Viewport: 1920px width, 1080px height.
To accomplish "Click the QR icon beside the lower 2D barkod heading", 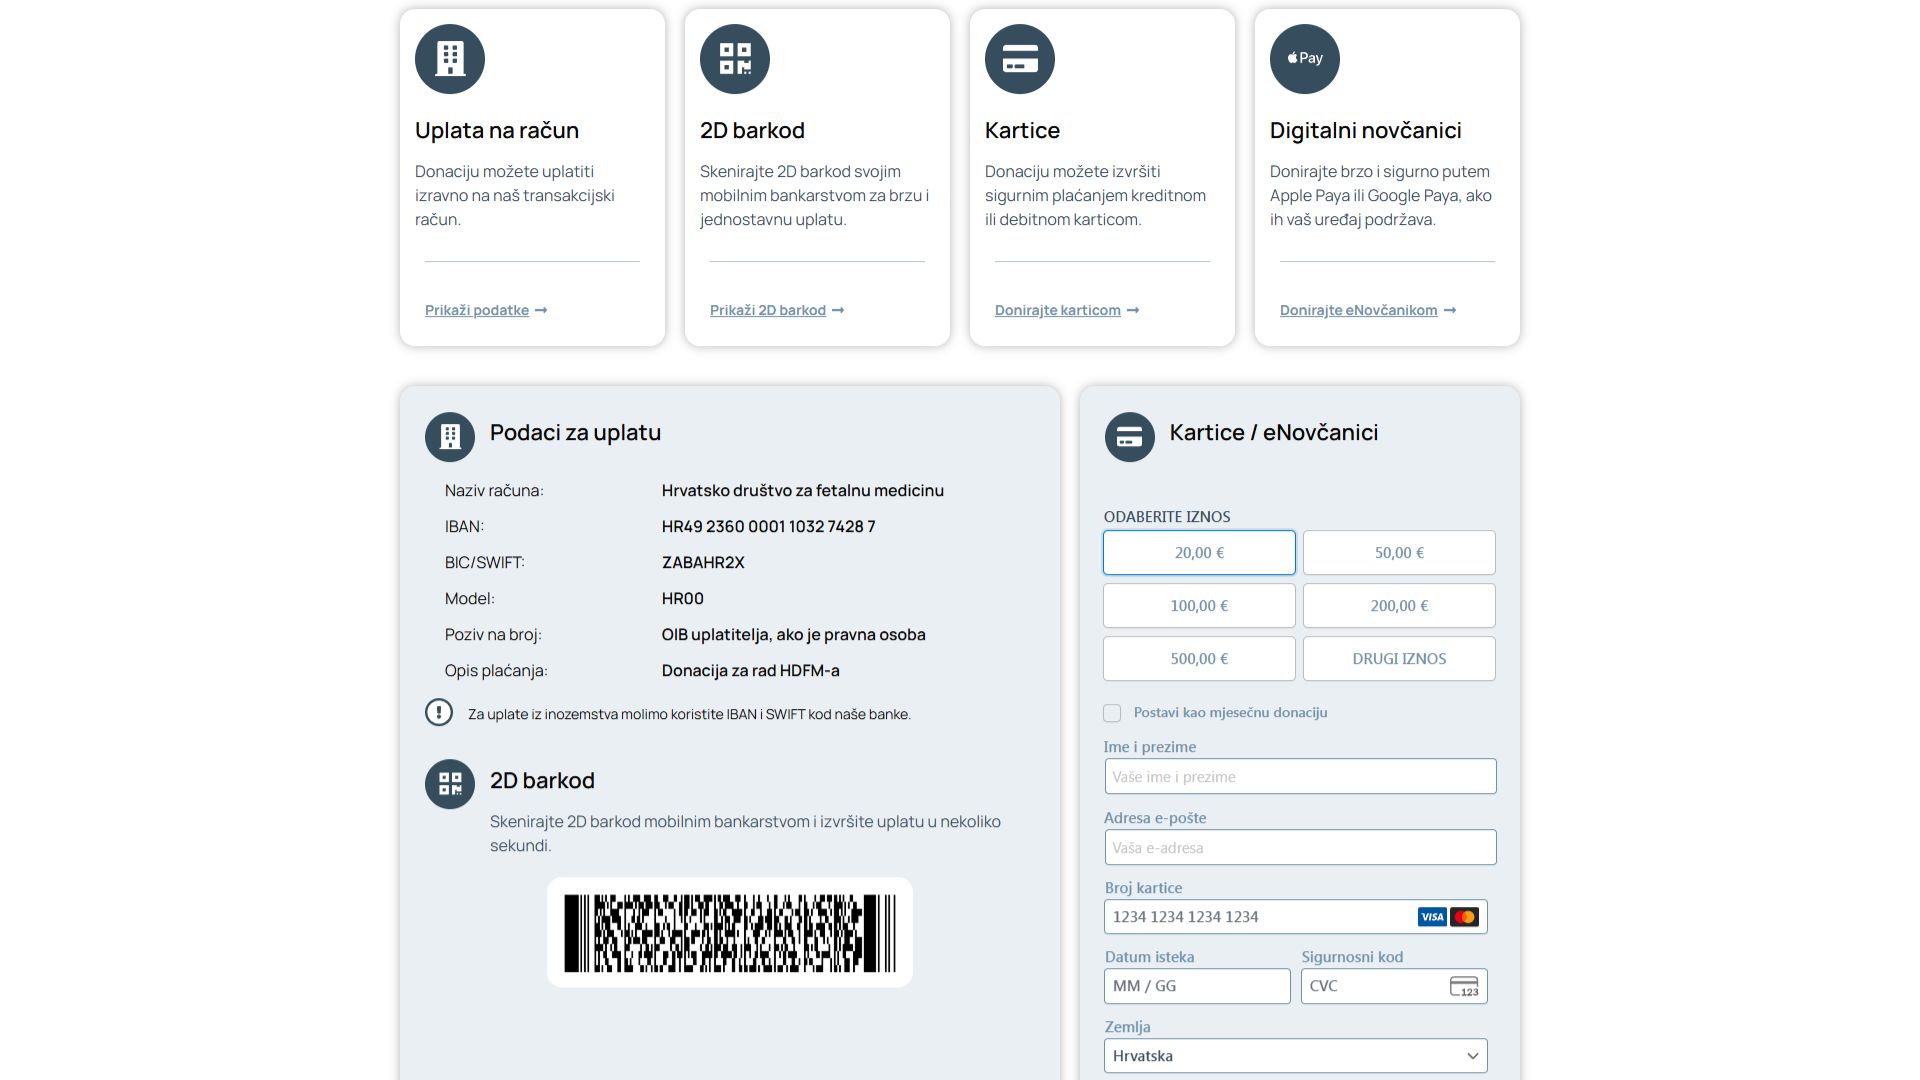I will (450, 784).
